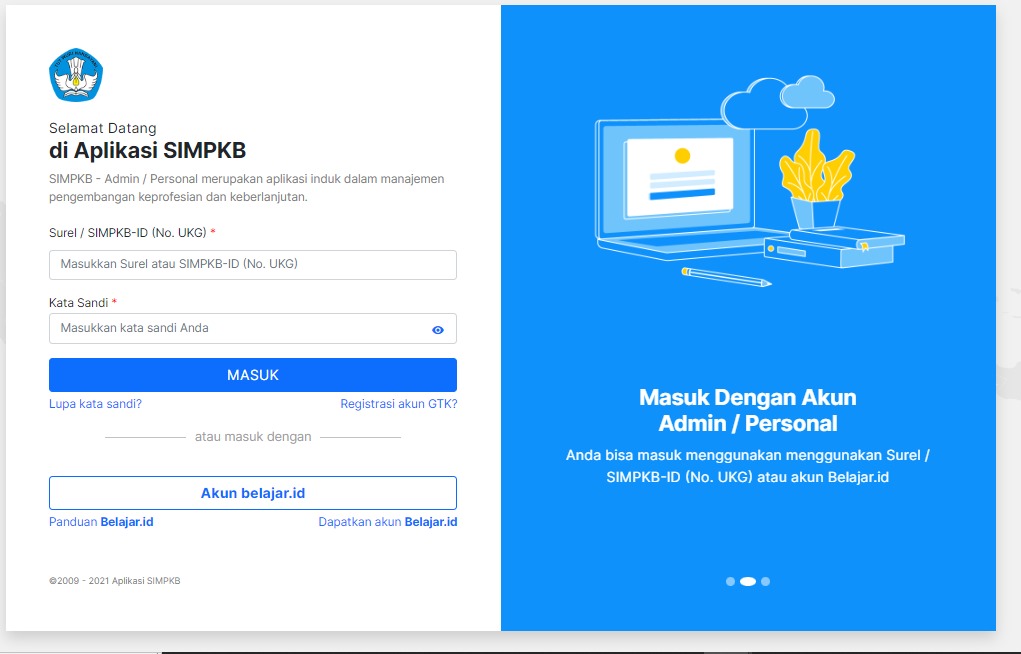Screen dimensions: 1021x654
Task: Click the Akun belajar.id button
Action: [x=252, y=492]
